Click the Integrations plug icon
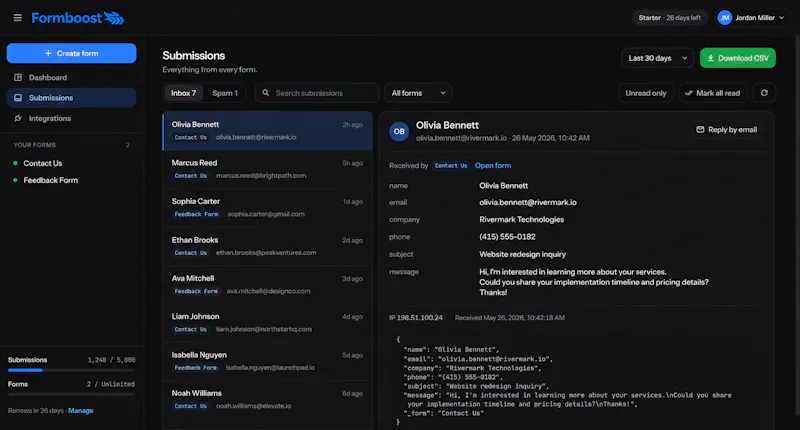The height and width of the screenshot is (430, 800). coord(18,118)
